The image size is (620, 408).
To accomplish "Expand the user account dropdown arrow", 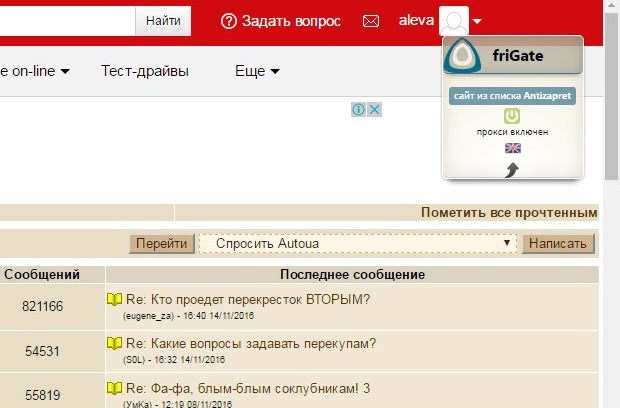I will point(478,21).
